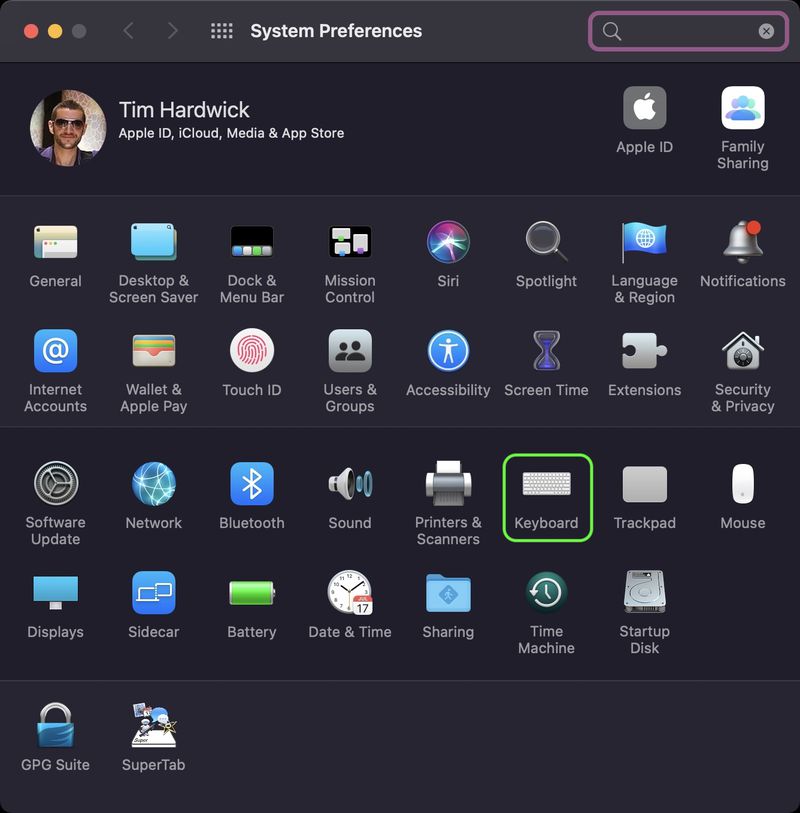Select Spotlight settings

pyautogui.click(x=546, y=243)
